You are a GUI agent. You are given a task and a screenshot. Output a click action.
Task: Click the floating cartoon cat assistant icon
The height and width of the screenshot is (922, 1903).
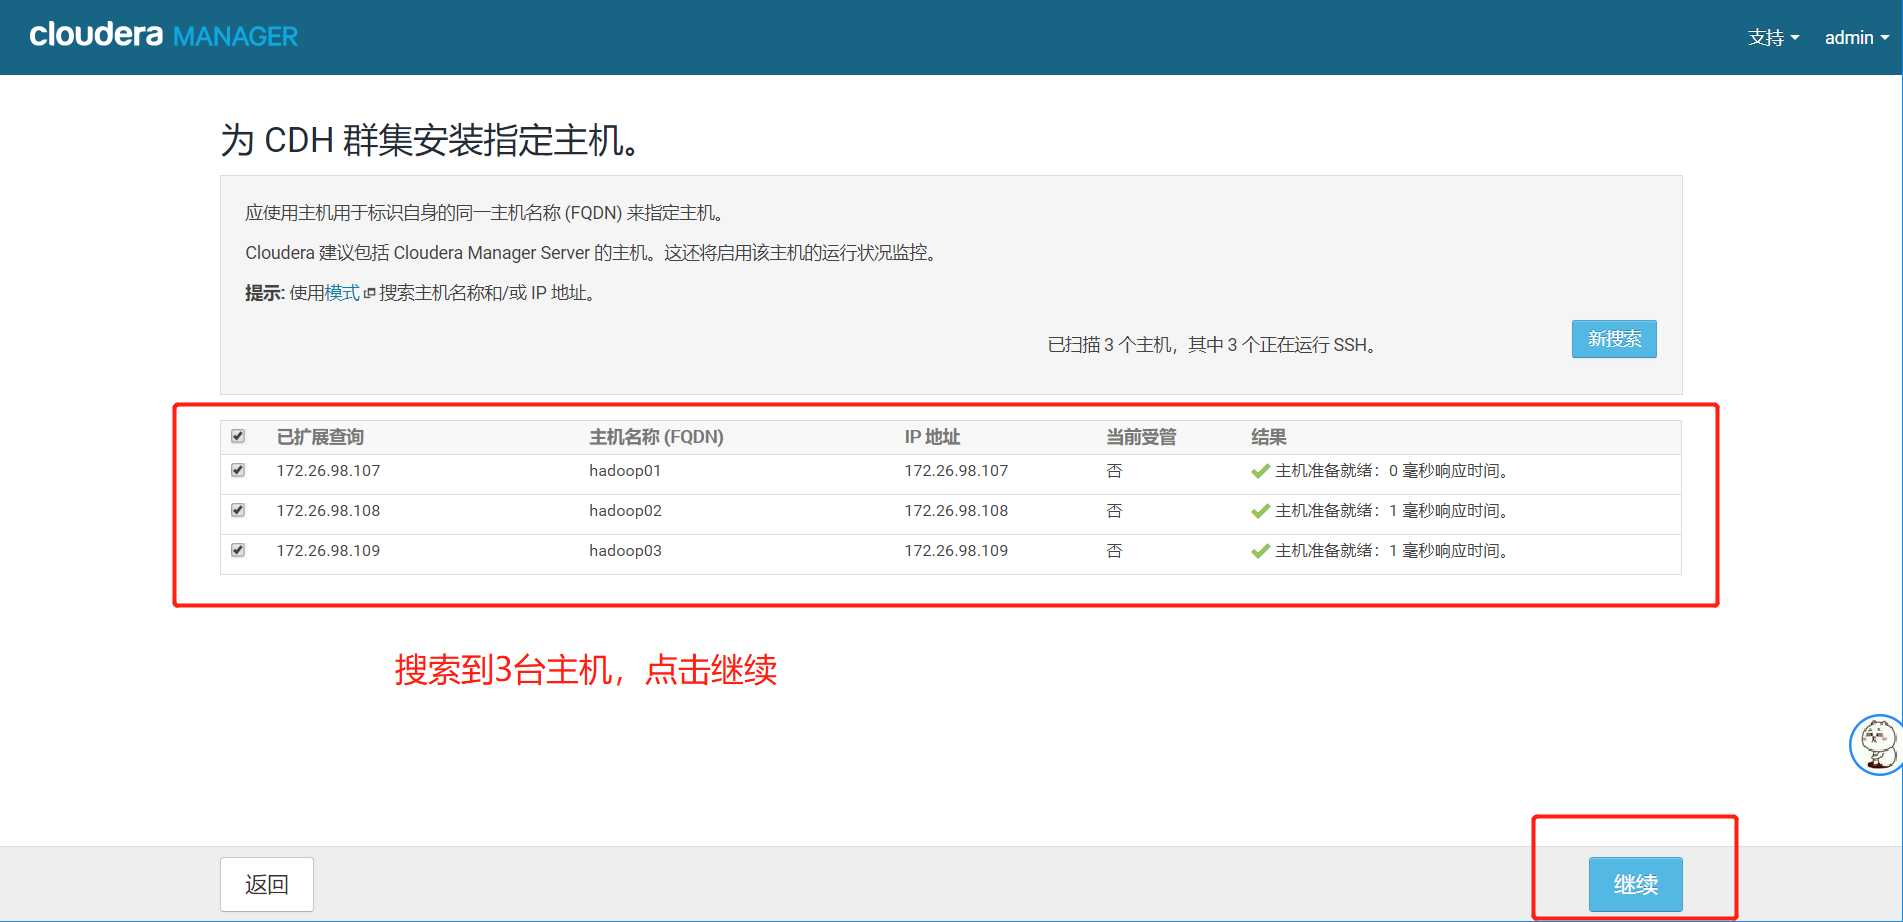tap(1876, 745)
